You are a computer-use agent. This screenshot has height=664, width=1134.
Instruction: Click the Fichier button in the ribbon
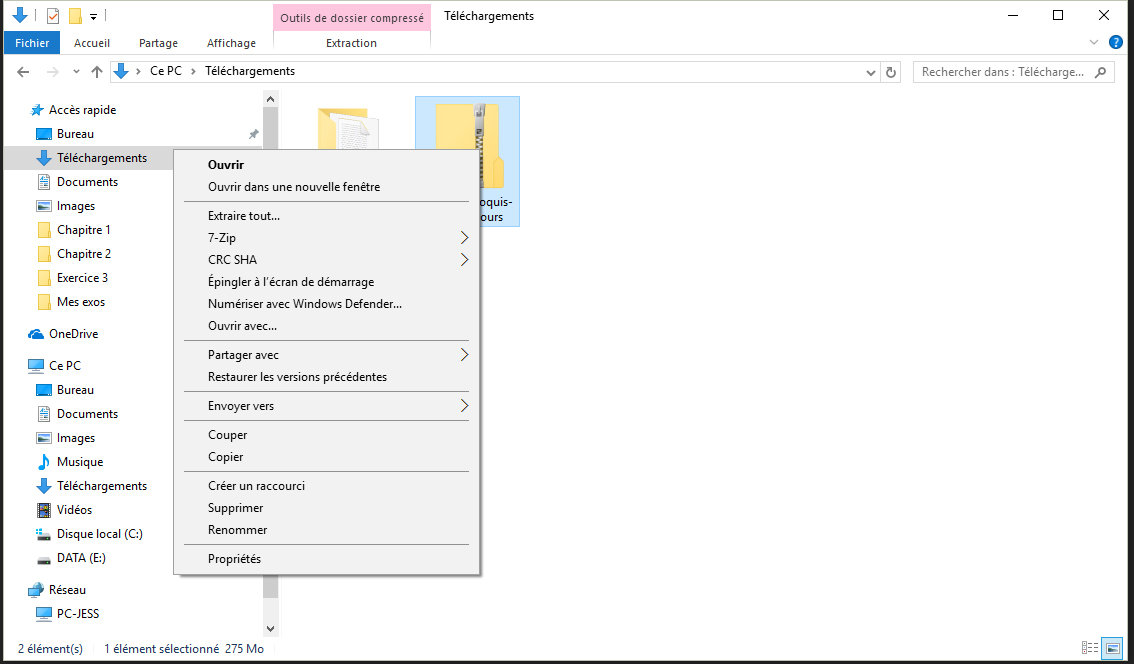pos(32,43)
